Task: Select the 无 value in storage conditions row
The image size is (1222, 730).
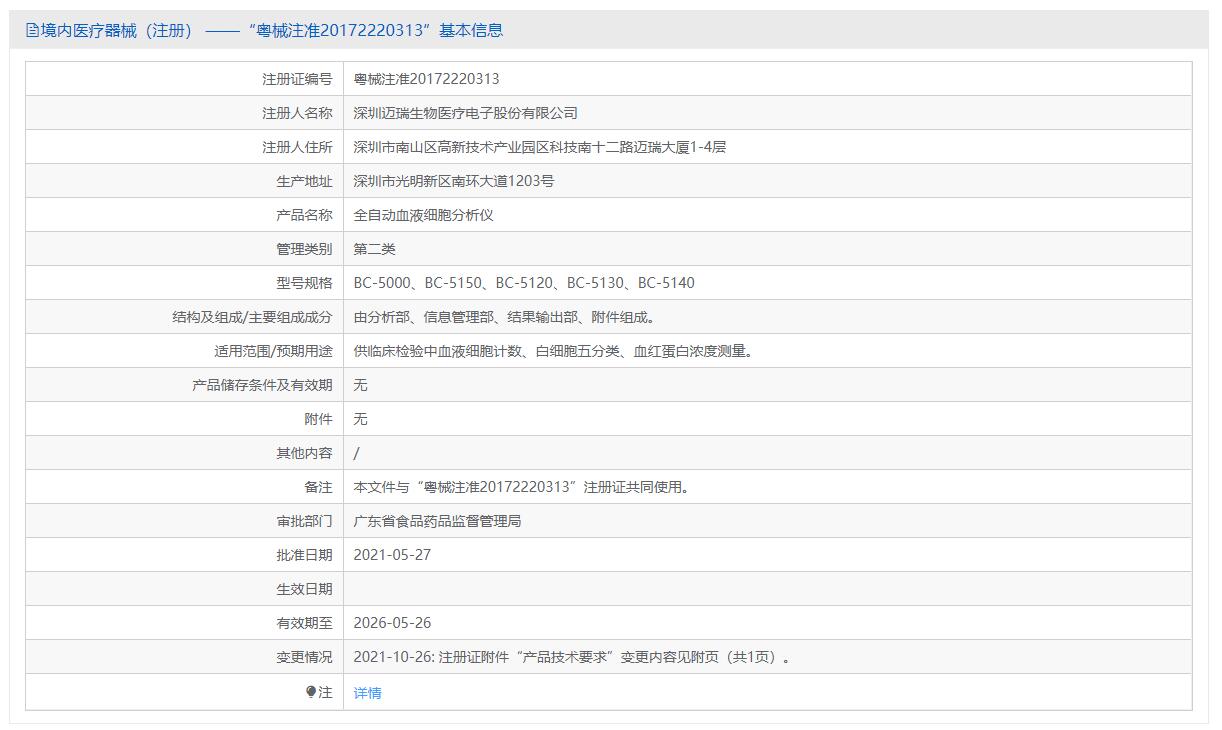Action: (361, 385)
